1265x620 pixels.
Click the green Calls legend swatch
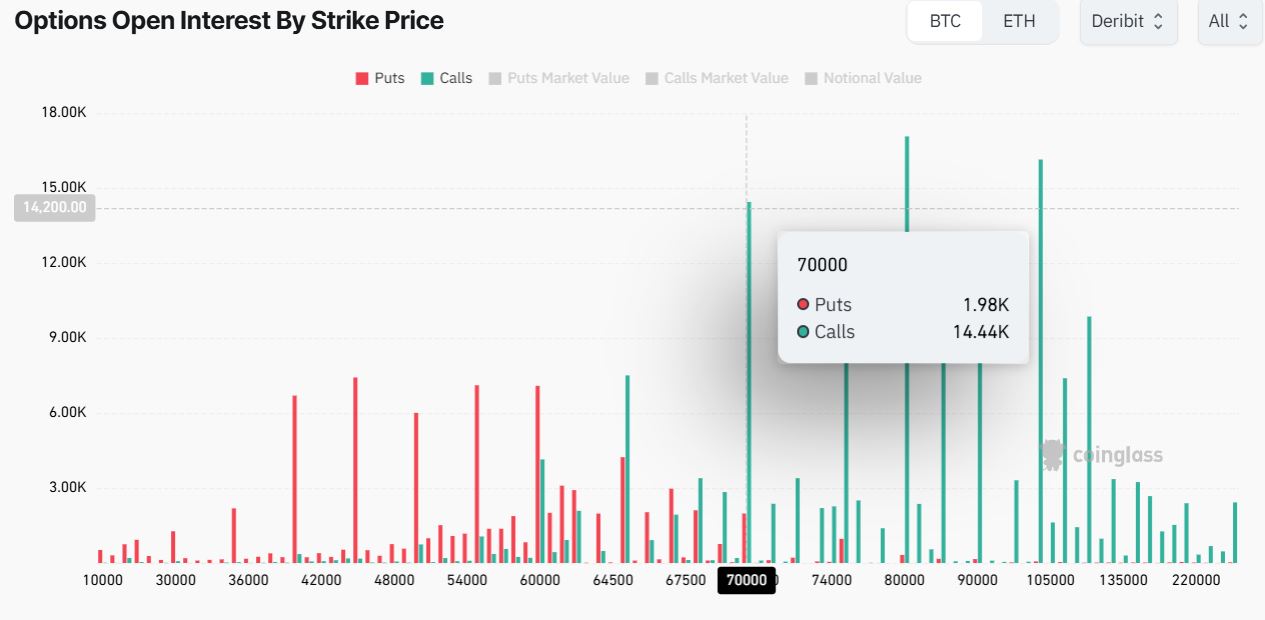427,78
